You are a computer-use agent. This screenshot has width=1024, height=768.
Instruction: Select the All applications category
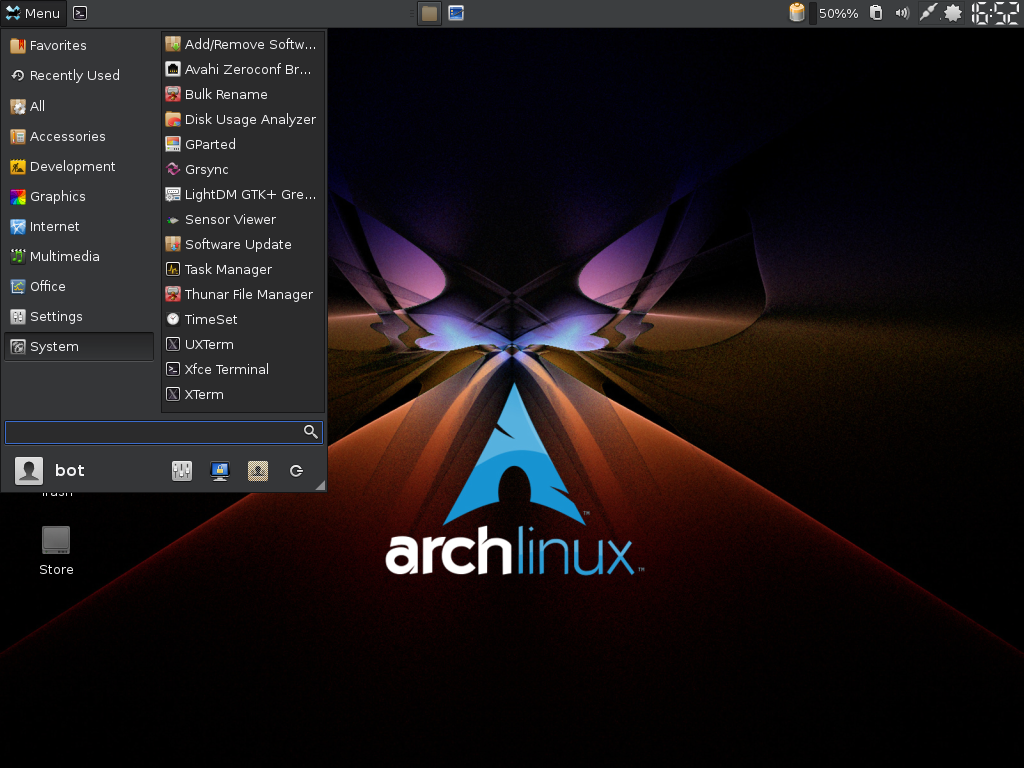(79, 106)
